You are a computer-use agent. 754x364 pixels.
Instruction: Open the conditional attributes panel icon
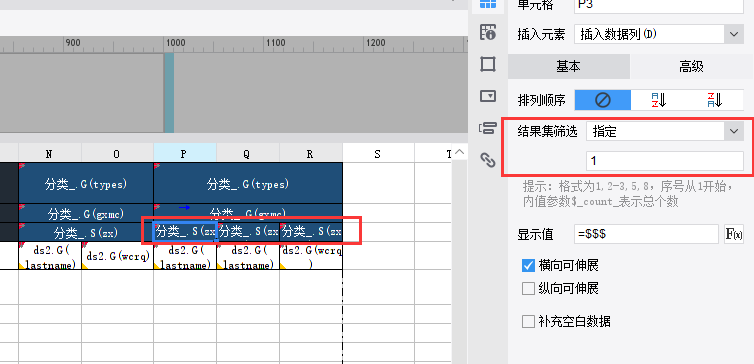[488, 128]
